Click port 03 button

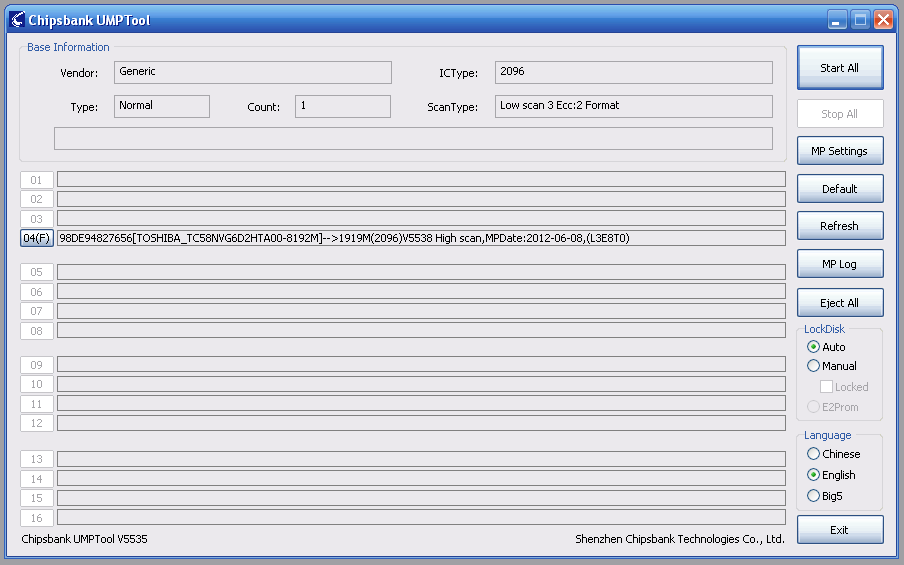[37, 219]
